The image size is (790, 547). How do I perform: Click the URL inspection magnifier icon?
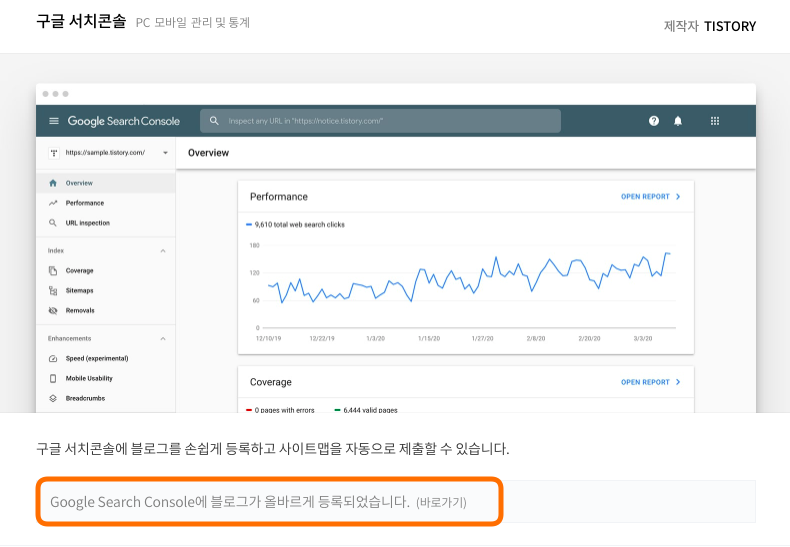click(53, 223)
